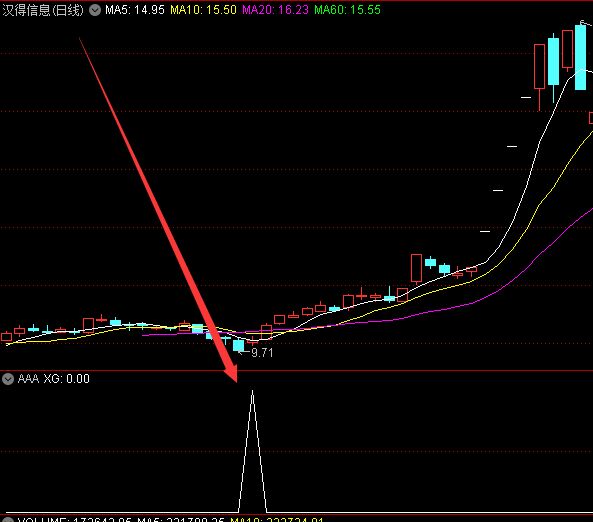
Task: Expand the AAA indicator panel dropdown
Action: 8,379
